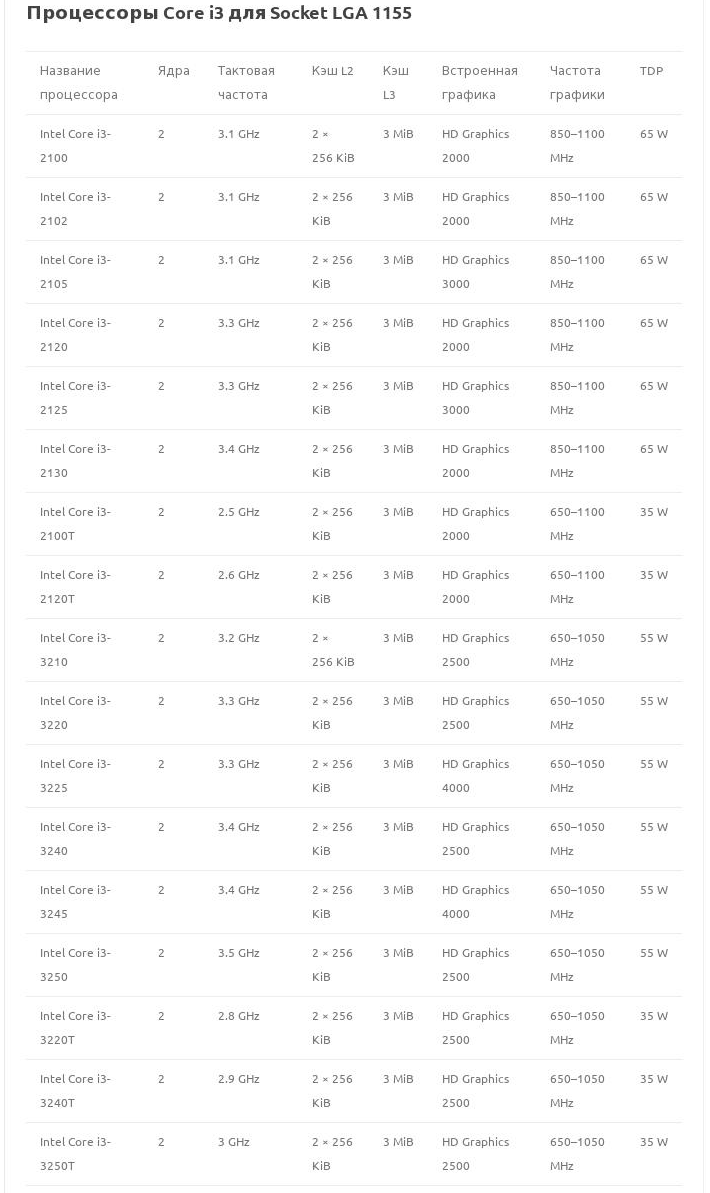
Task: Click the 3.5 GHz clock speed value
Action: 238,953
